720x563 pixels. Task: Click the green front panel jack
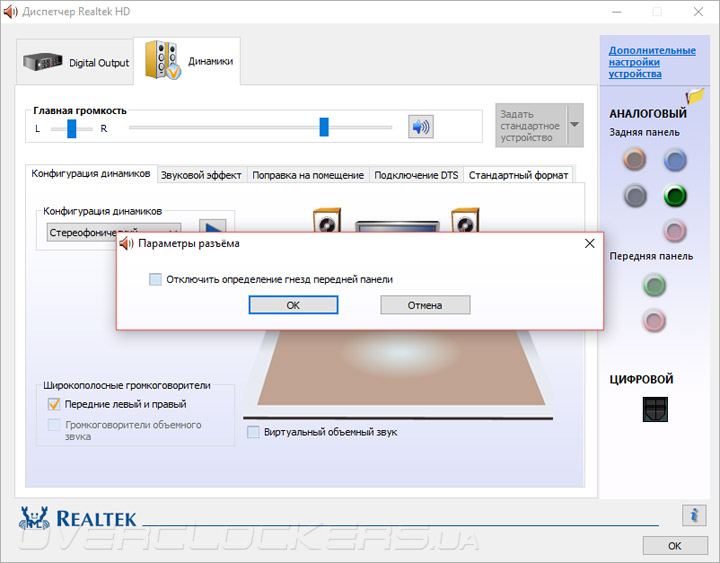(654, 285)
